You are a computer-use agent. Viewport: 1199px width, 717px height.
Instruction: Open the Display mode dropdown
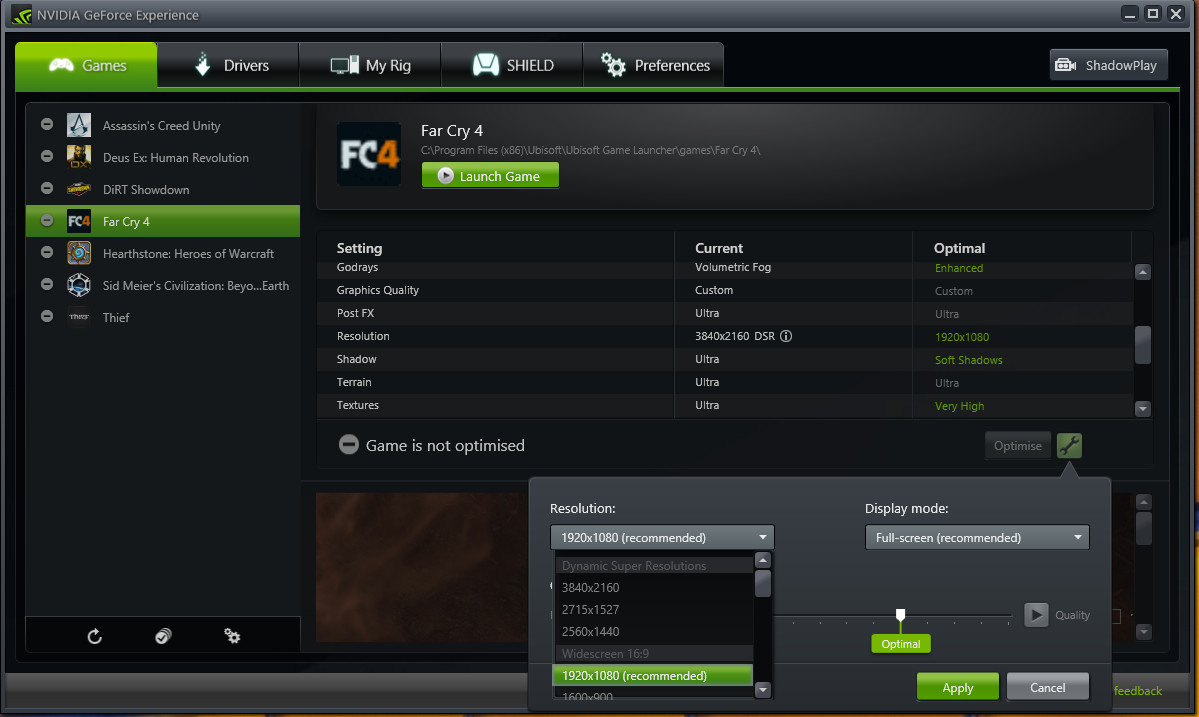click(x=977, y=537)
